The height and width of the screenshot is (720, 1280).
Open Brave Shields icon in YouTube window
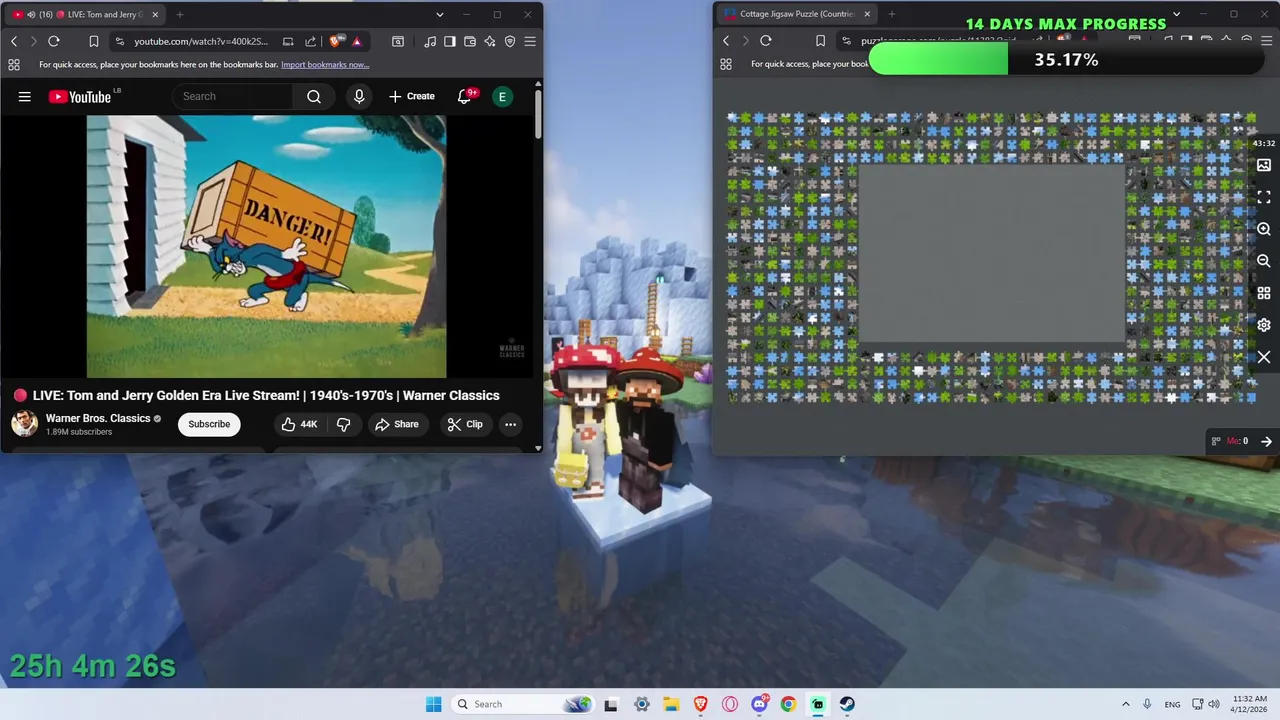[336, 41]
